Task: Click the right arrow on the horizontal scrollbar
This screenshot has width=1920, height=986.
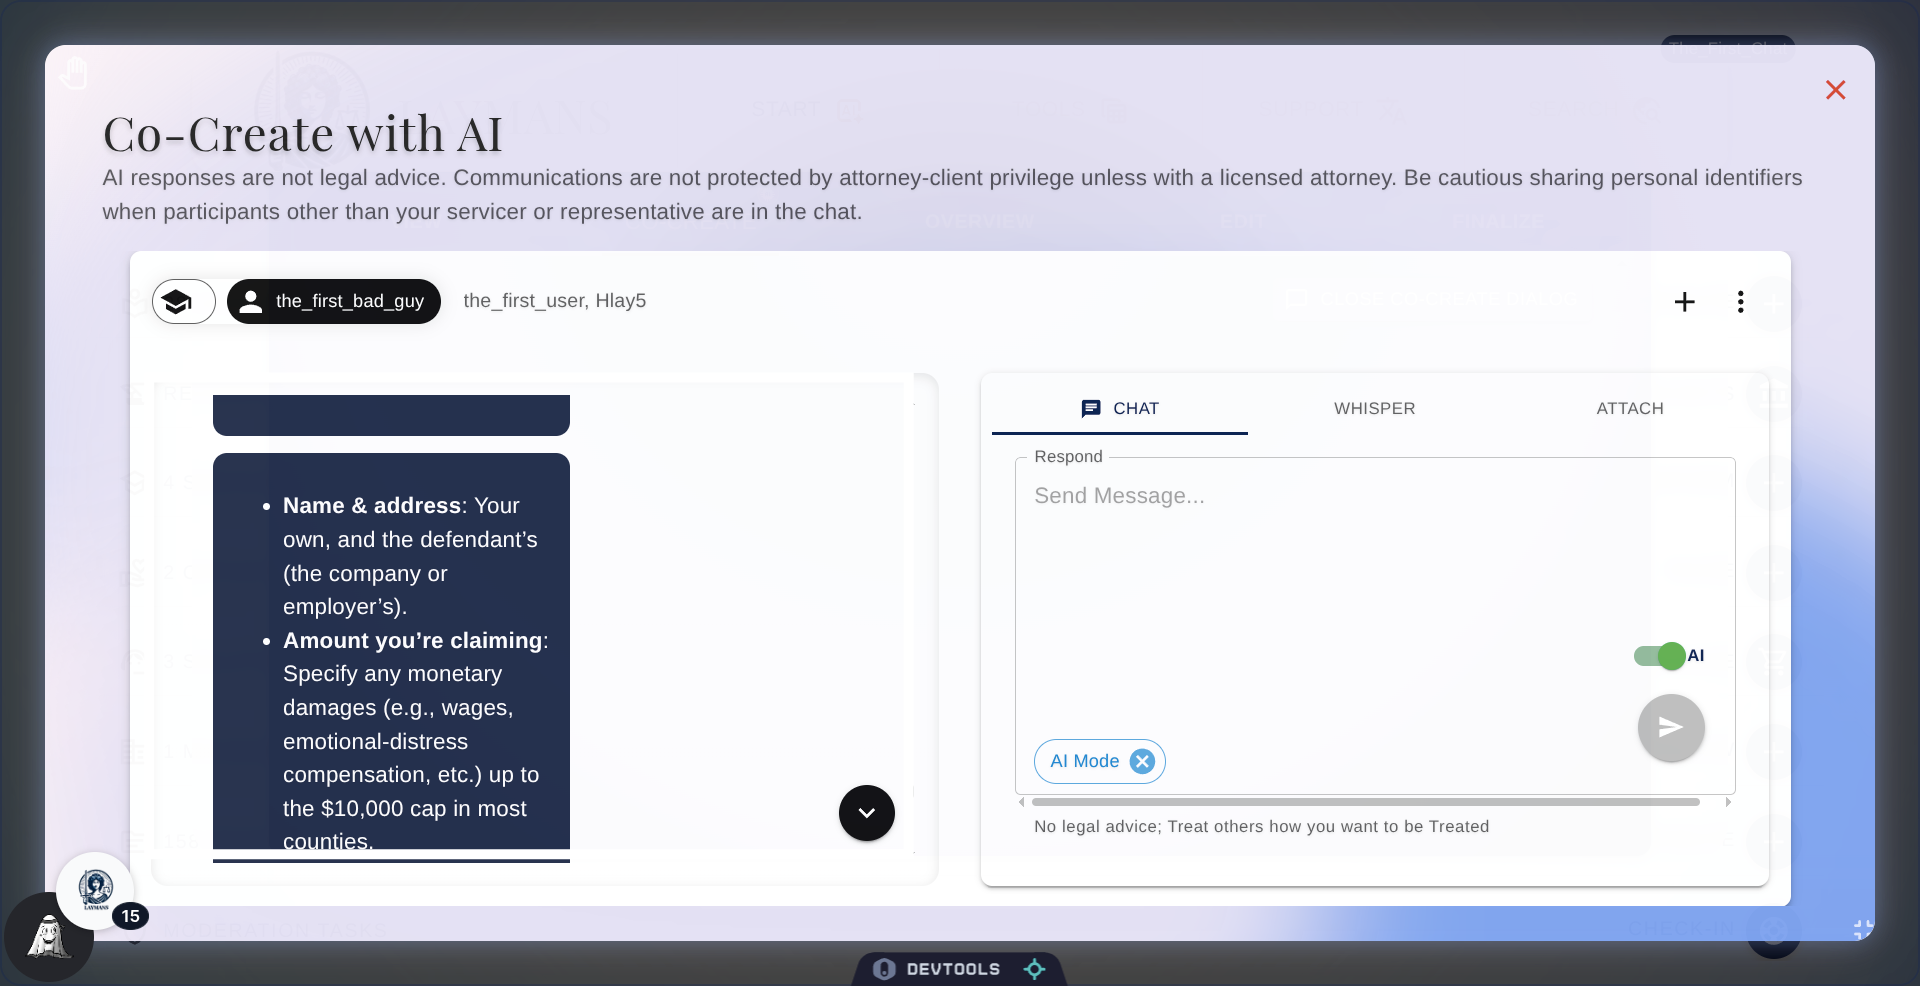Action: click(x=1727, y=801)
